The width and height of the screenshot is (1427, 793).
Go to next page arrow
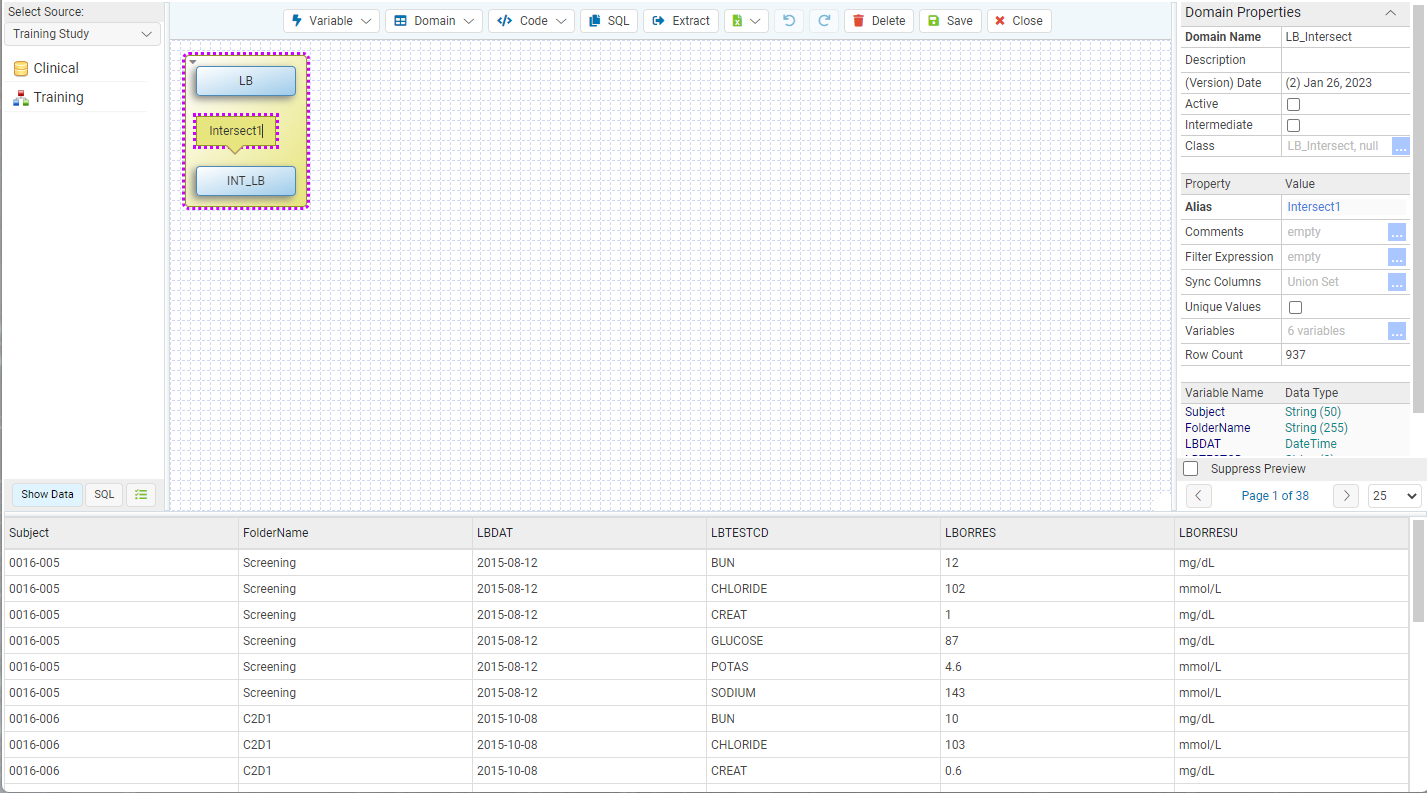coord(1347,496)
